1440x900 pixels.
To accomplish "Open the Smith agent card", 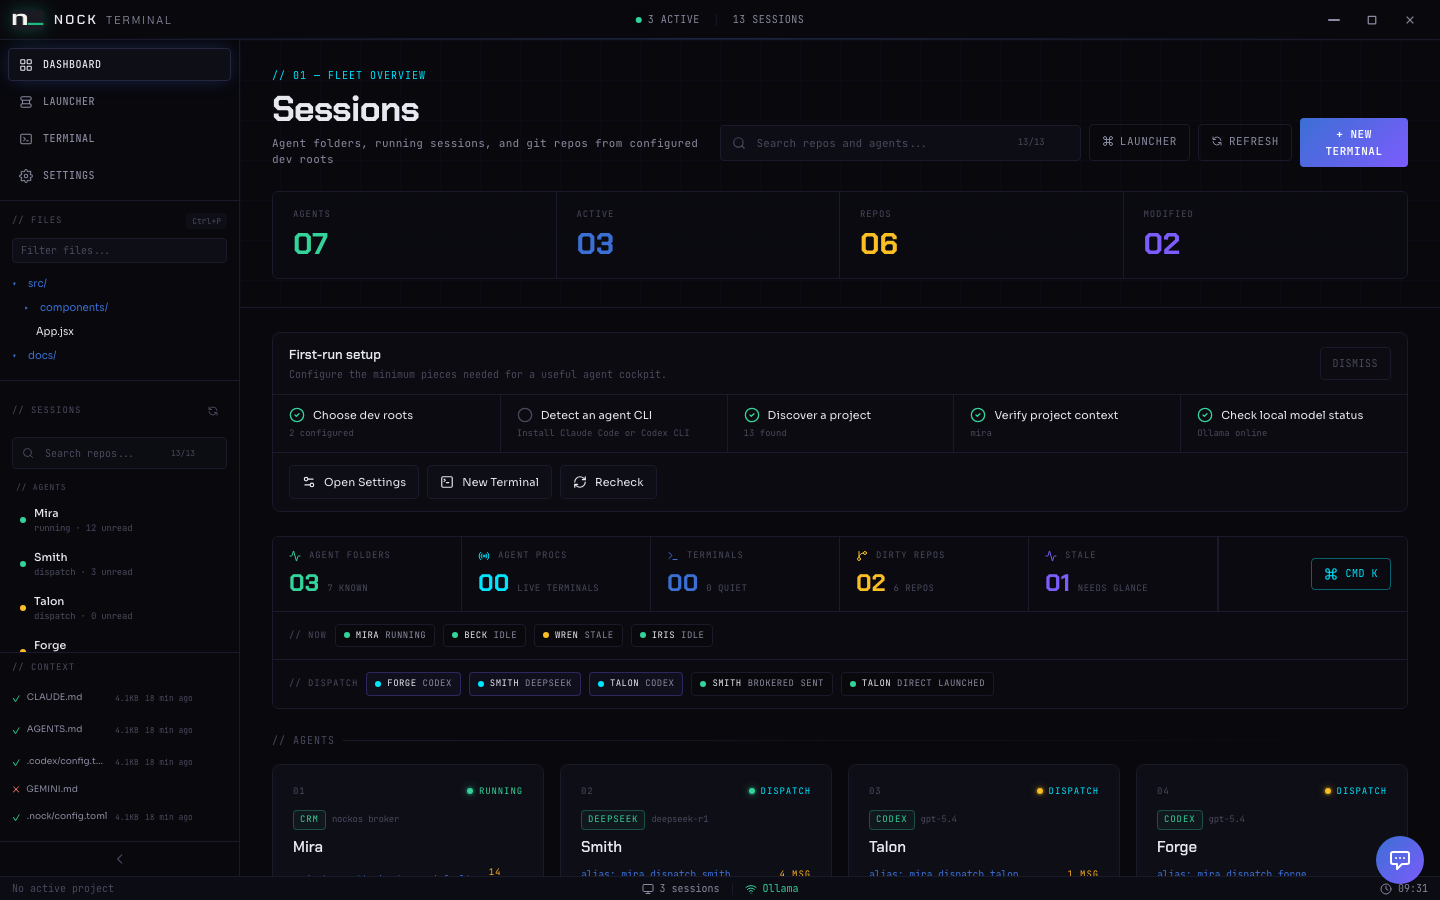I will pos(696,821).
